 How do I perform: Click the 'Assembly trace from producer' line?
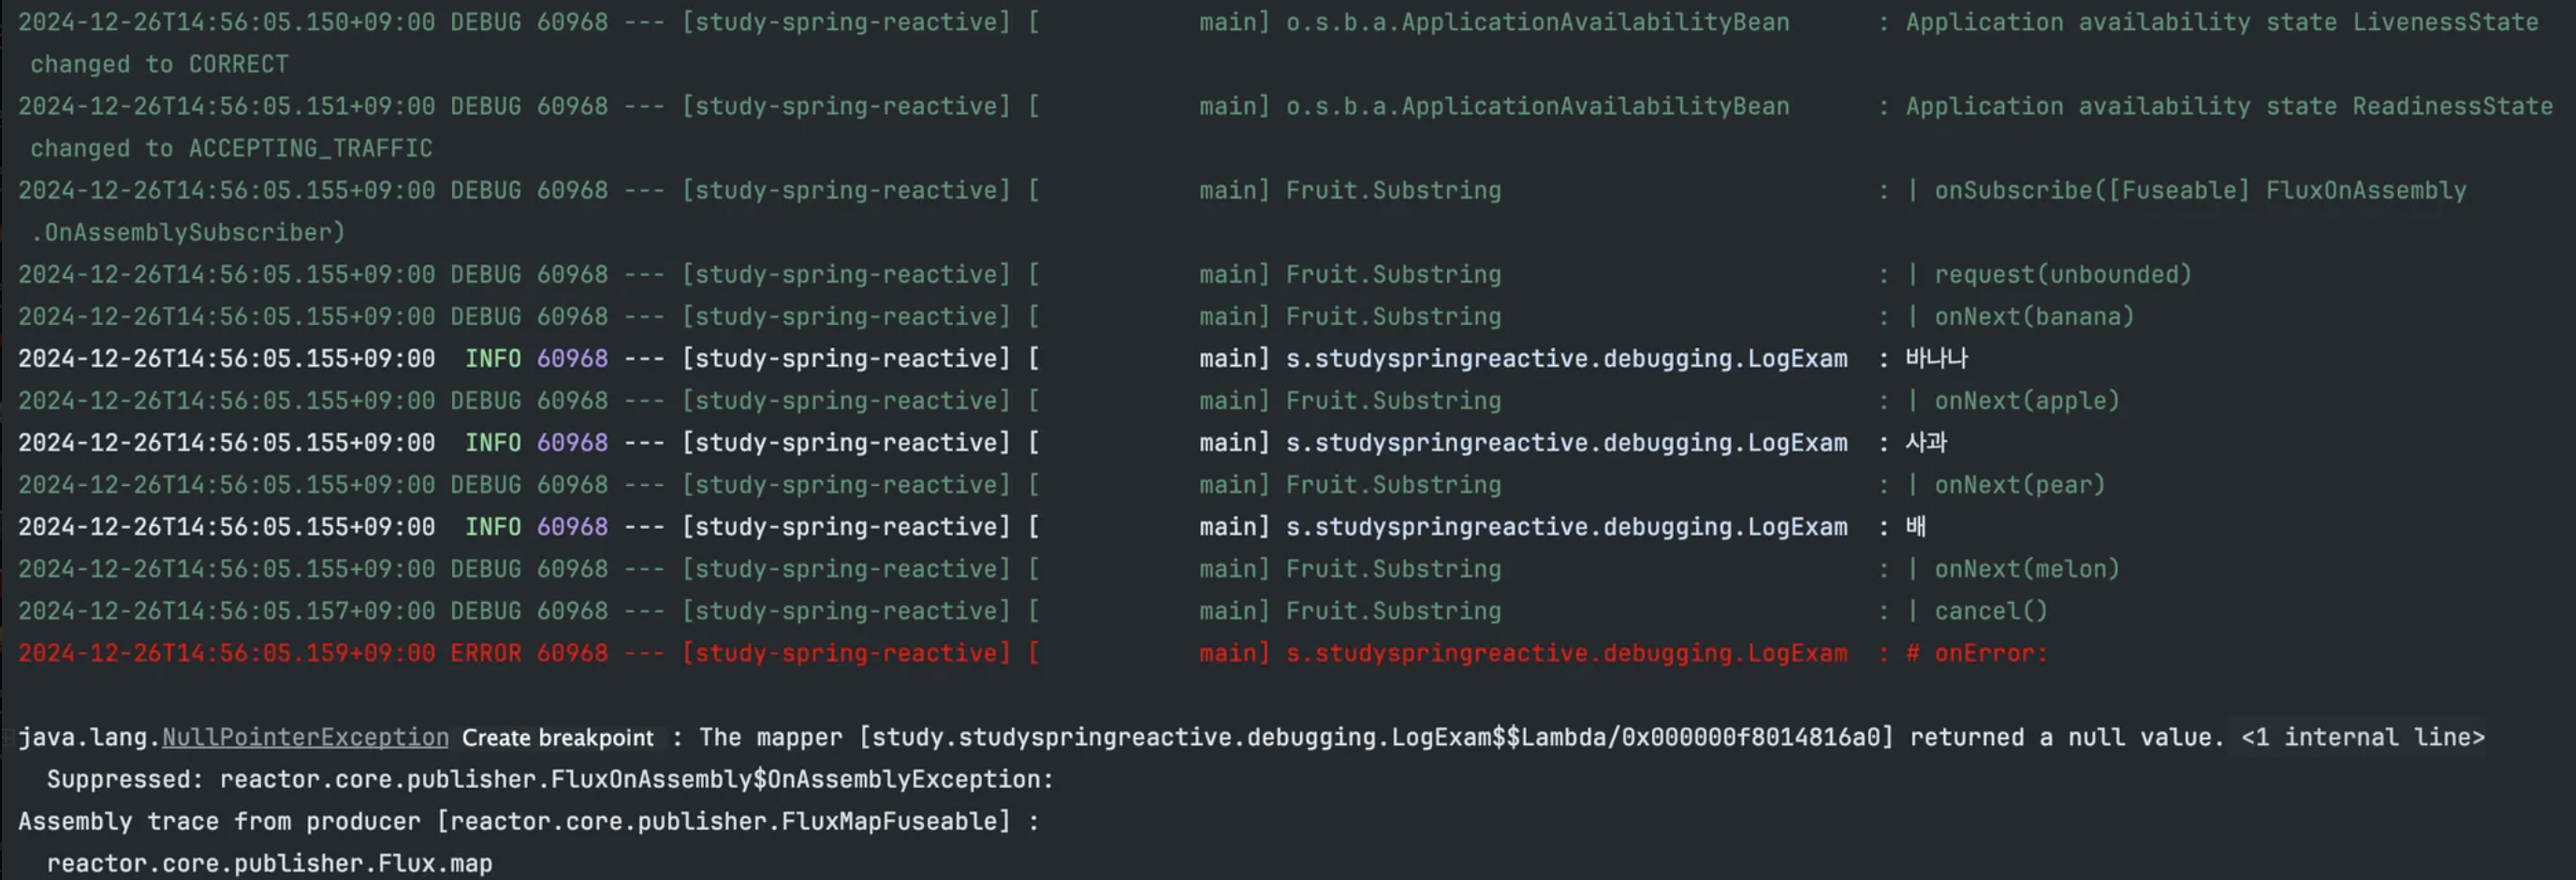[529, 821]
